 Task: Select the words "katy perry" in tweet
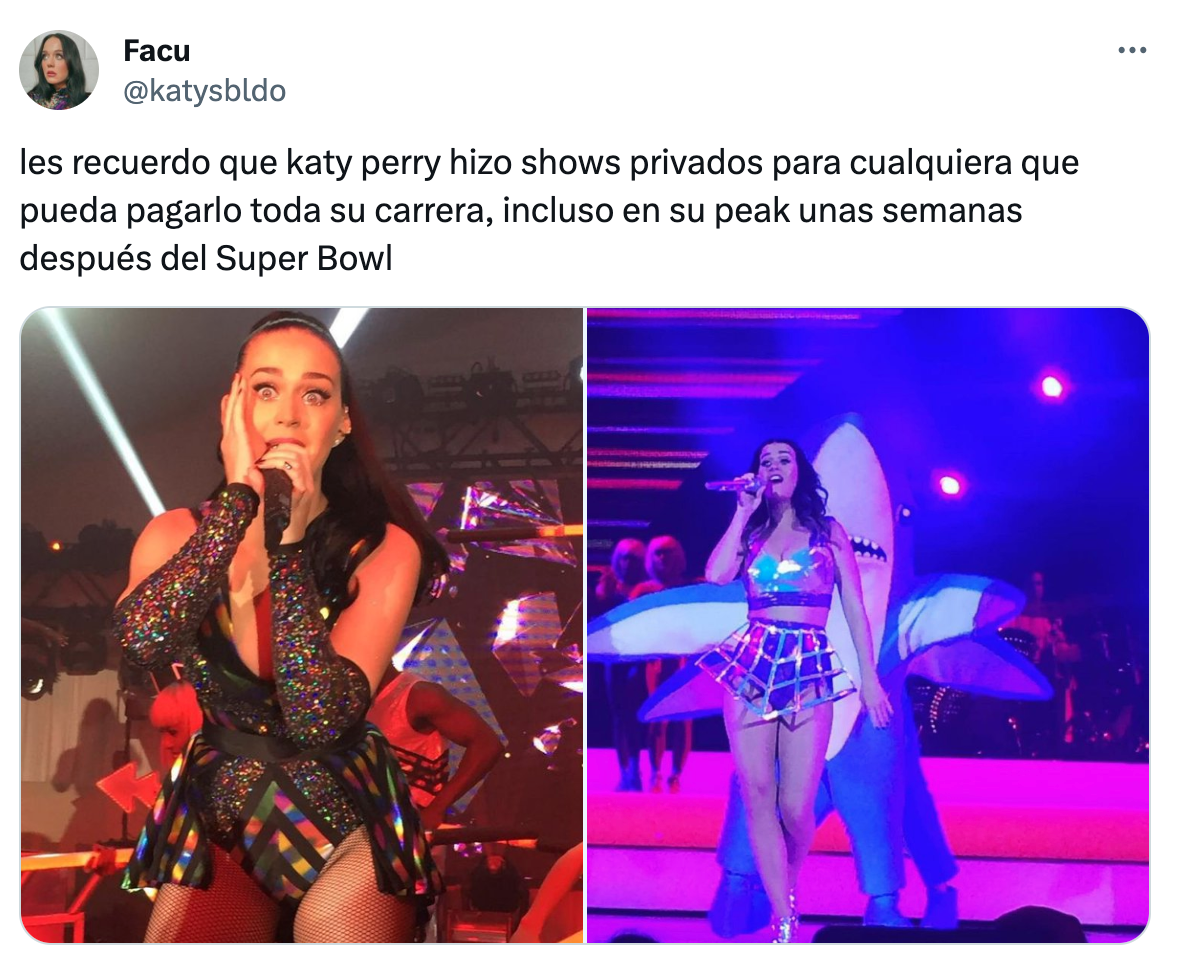coord(364,163)
